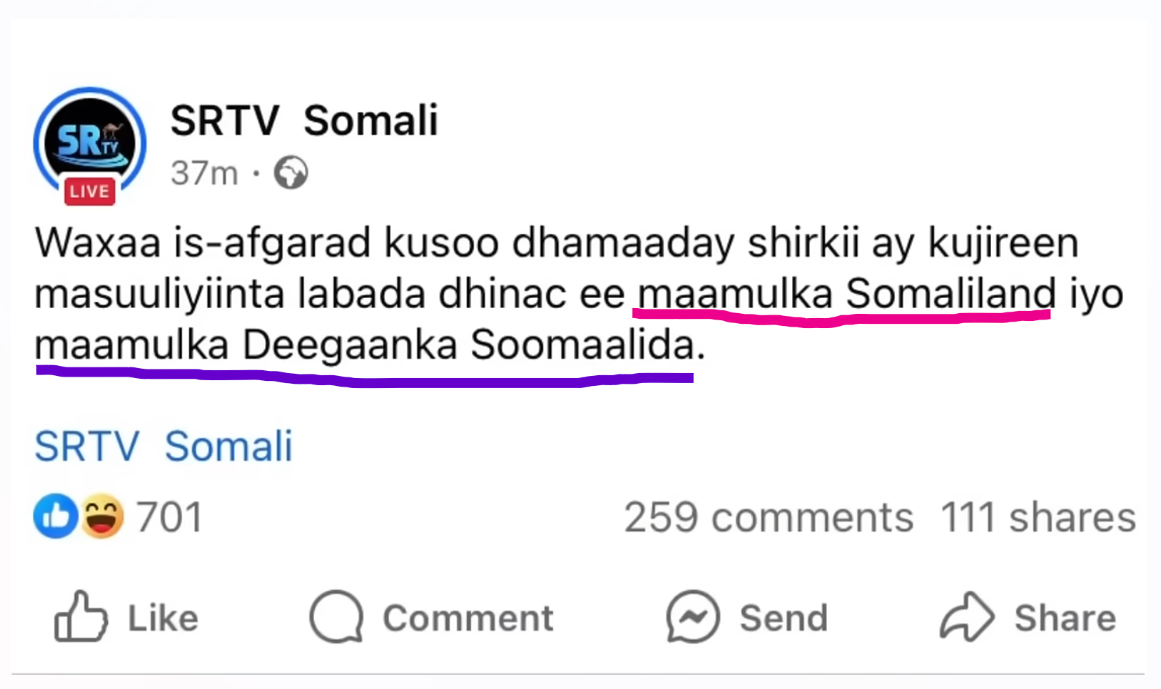Open the 259 comments list
The image size is (1161, 689).
click(768, 518)
